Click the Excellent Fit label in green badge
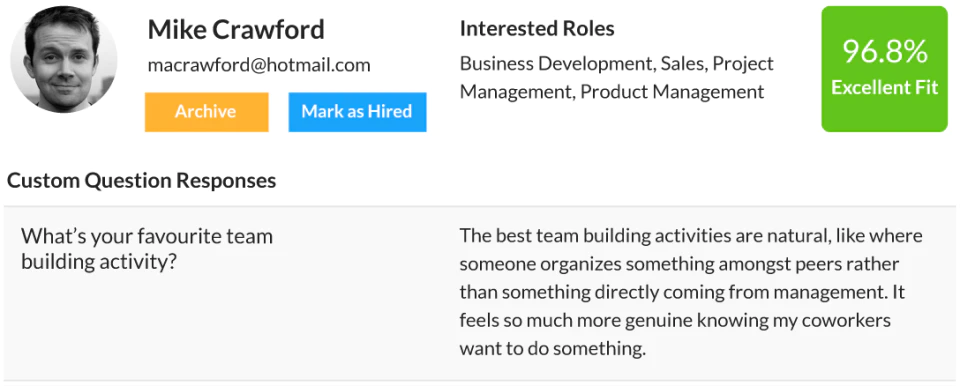Image resolution: width=960 pixels, height=386 pixels. coord(885,88)
